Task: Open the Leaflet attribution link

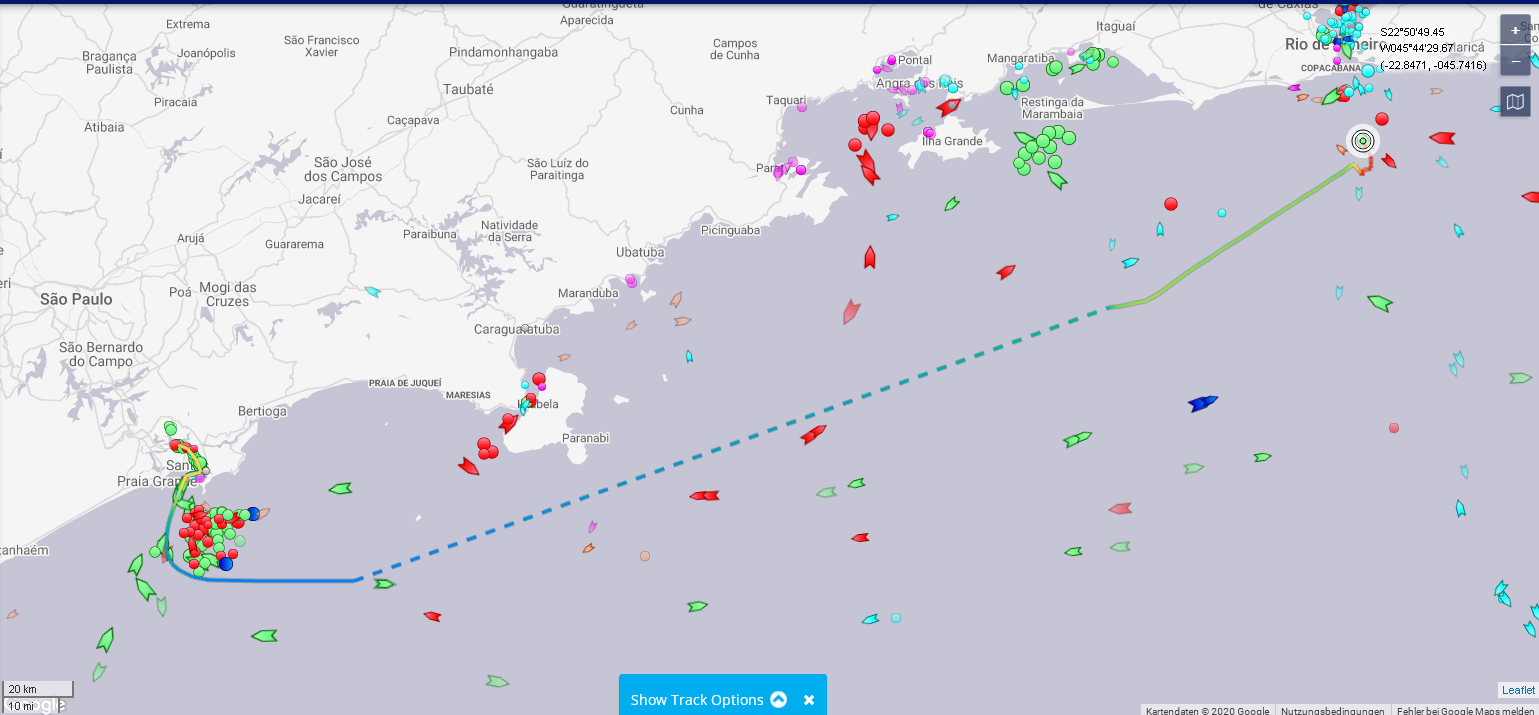Action: pyautogui.click(x=1518, y=690)
